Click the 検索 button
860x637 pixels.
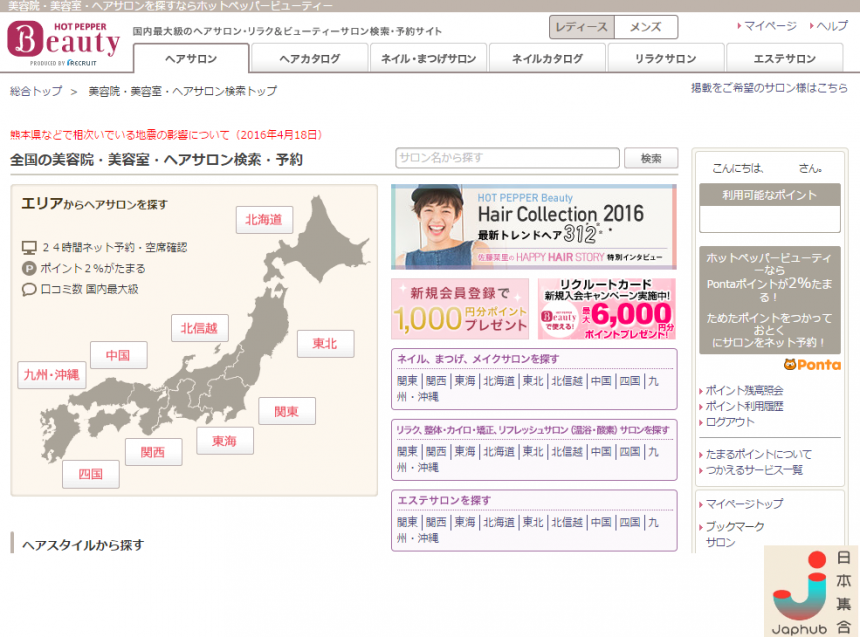click(x=651, y=158)
